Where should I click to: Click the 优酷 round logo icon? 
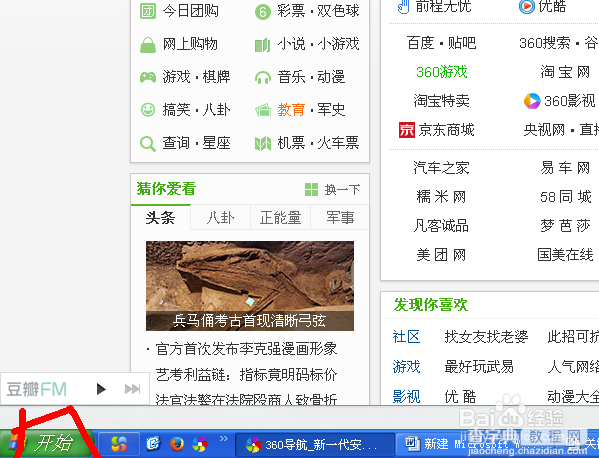pyautogui.click(x=526, y=6)
